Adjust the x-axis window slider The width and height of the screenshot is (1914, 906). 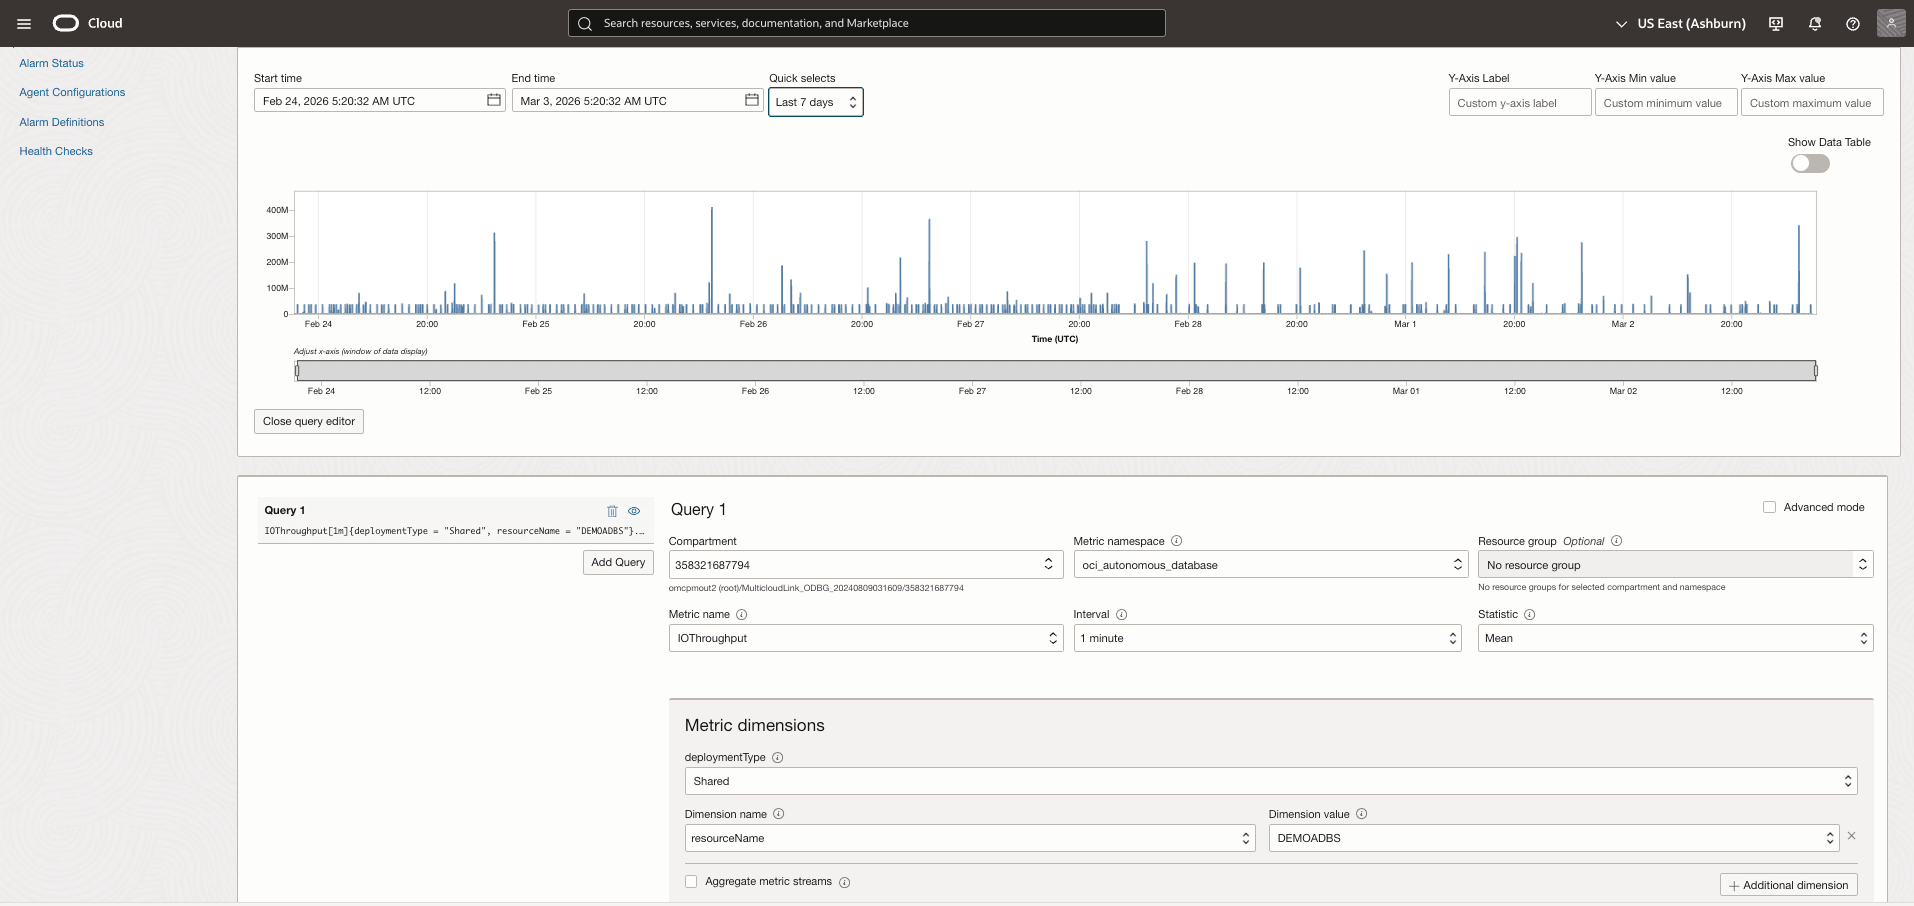click(x=1056, y=370)
